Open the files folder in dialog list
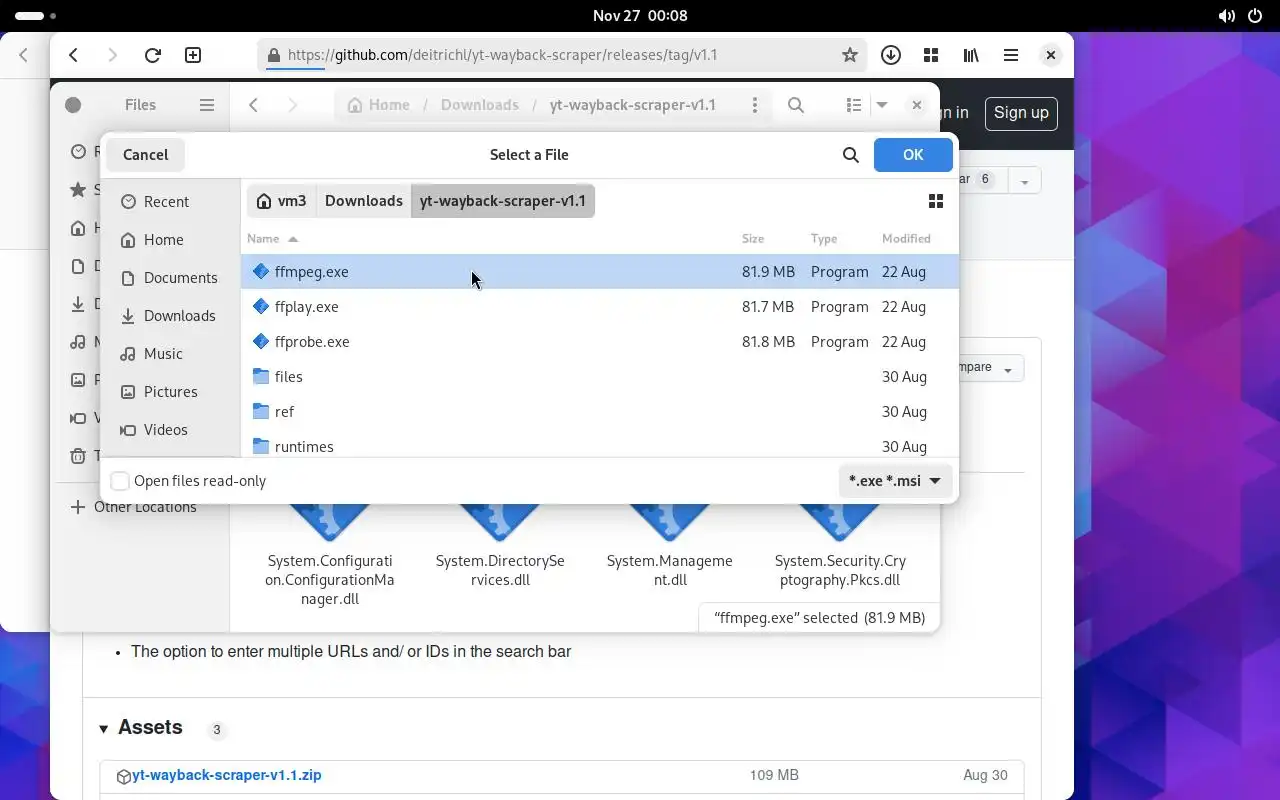This screenshot has height=800, width=1280. click(600, 377)
